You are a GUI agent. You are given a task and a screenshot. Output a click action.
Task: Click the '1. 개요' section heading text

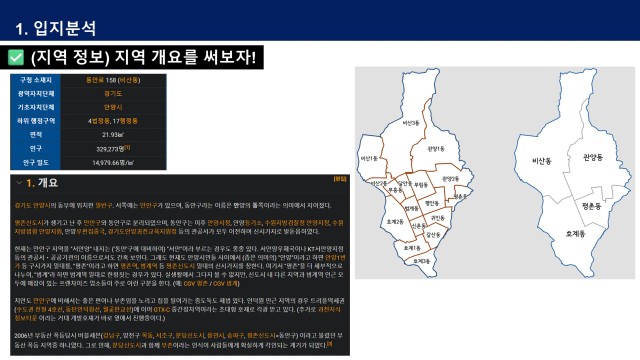click(x=42, y=183)
